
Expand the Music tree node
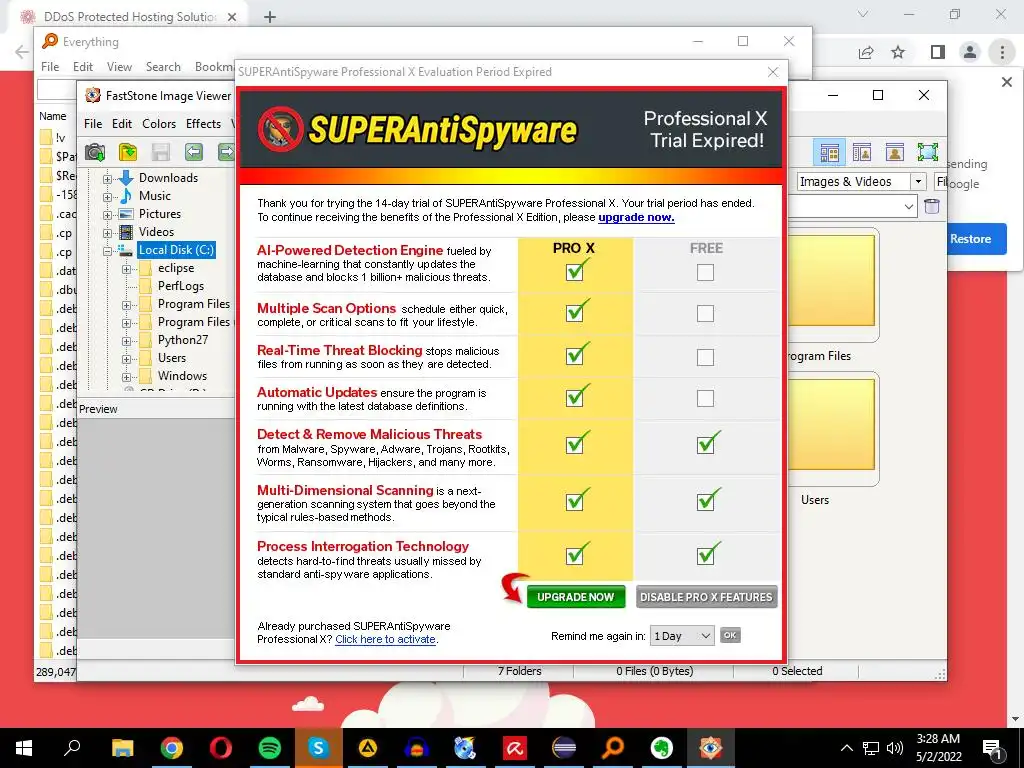coord(107,197)
